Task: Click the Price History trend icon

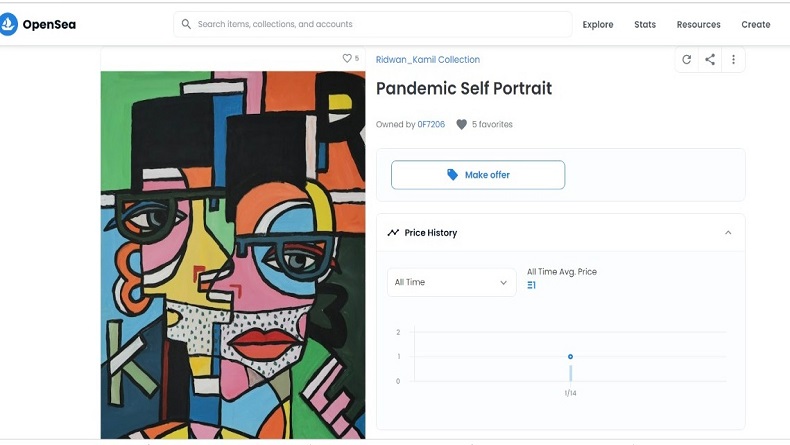Action: click(393, 233)
